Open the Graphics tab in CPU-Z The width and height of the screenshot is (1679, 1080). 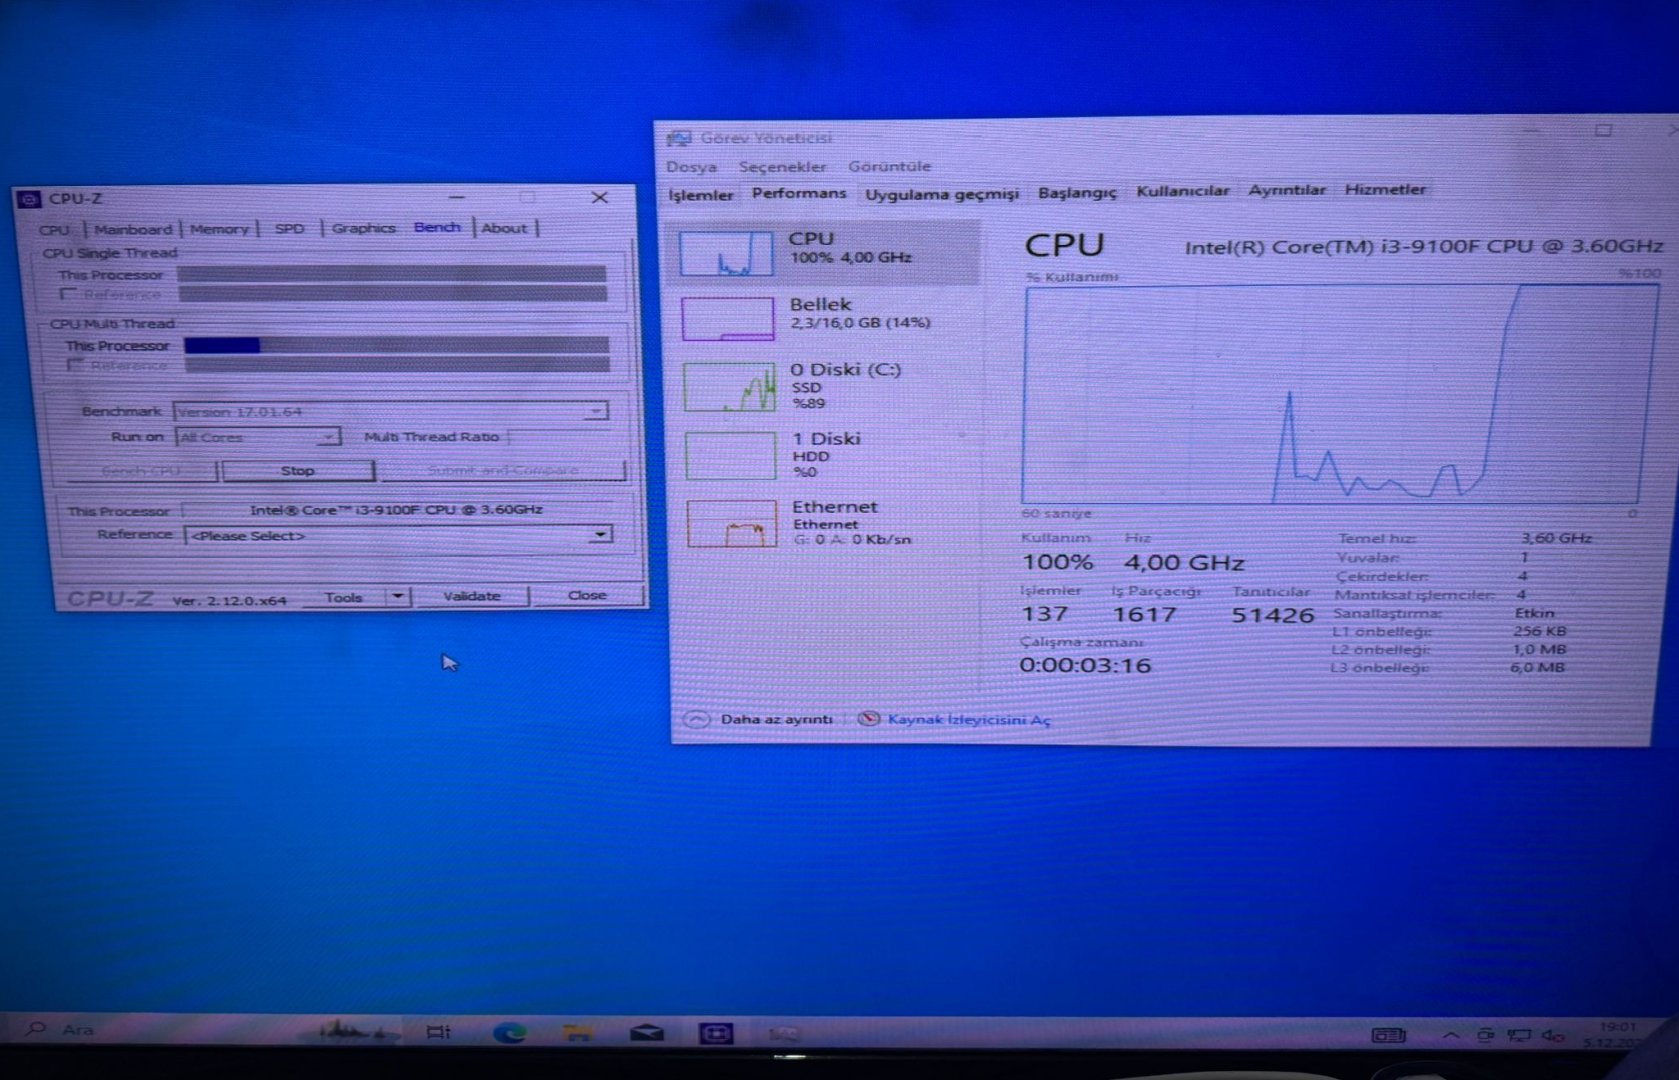pos(364,228)
